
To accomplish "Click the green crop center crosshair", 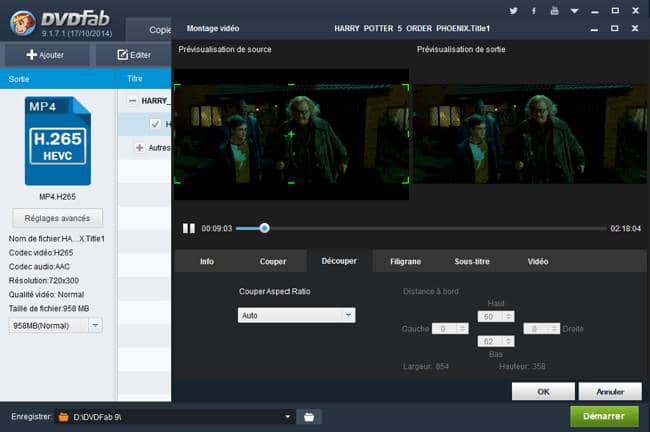I will tap(291, 134).
